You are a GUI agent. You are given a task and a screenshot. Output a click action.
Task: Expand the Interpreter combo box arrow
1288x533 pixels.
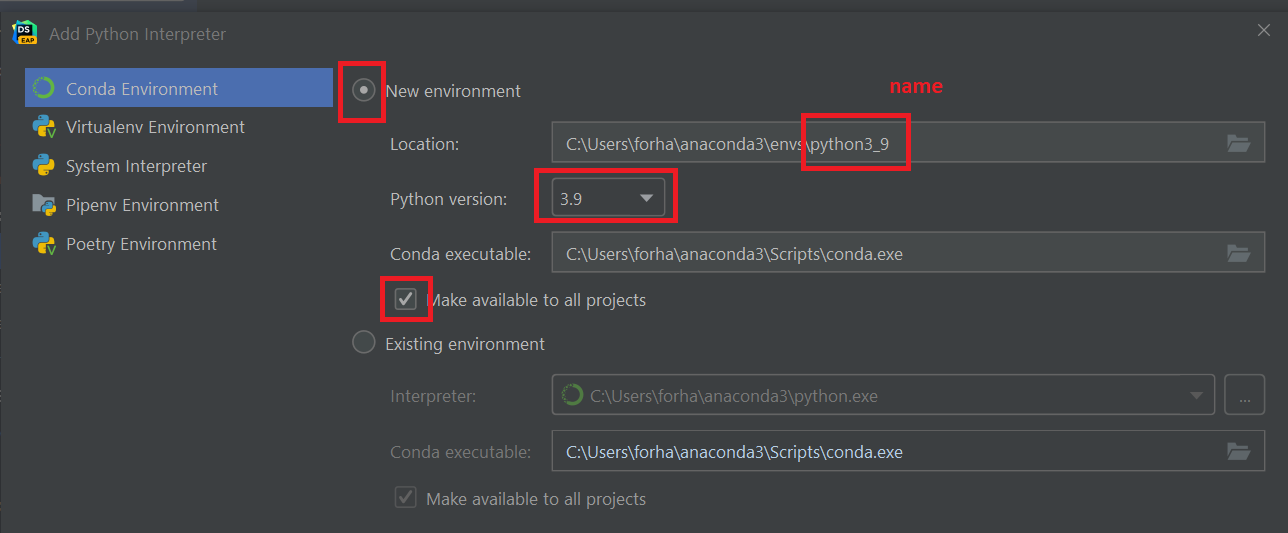tap(1196, 396)
